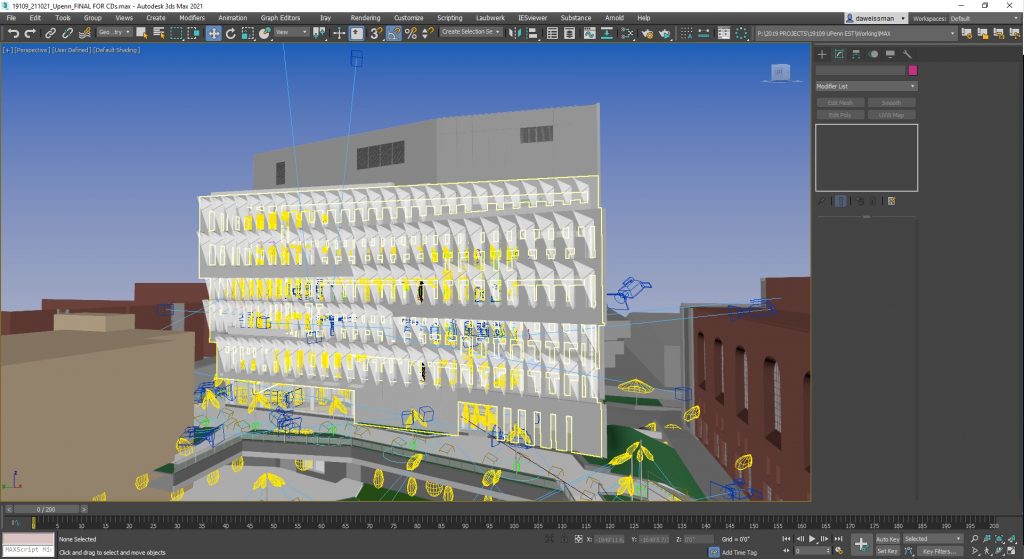The image size is (1024, 559).
Task: Click the Perspective viewport label
Action: coord(32,50)
